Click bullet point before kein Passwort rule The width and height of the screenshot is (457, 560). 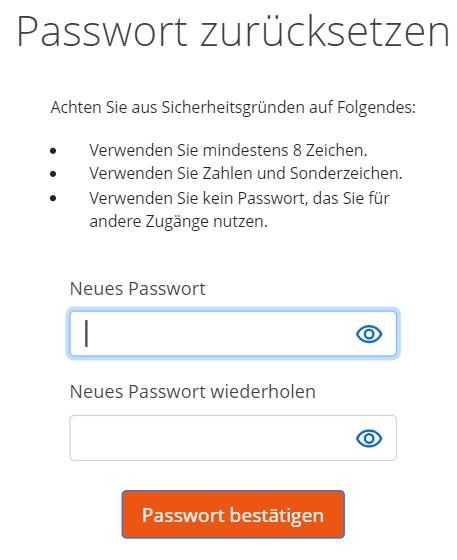(x=53, y=198)
